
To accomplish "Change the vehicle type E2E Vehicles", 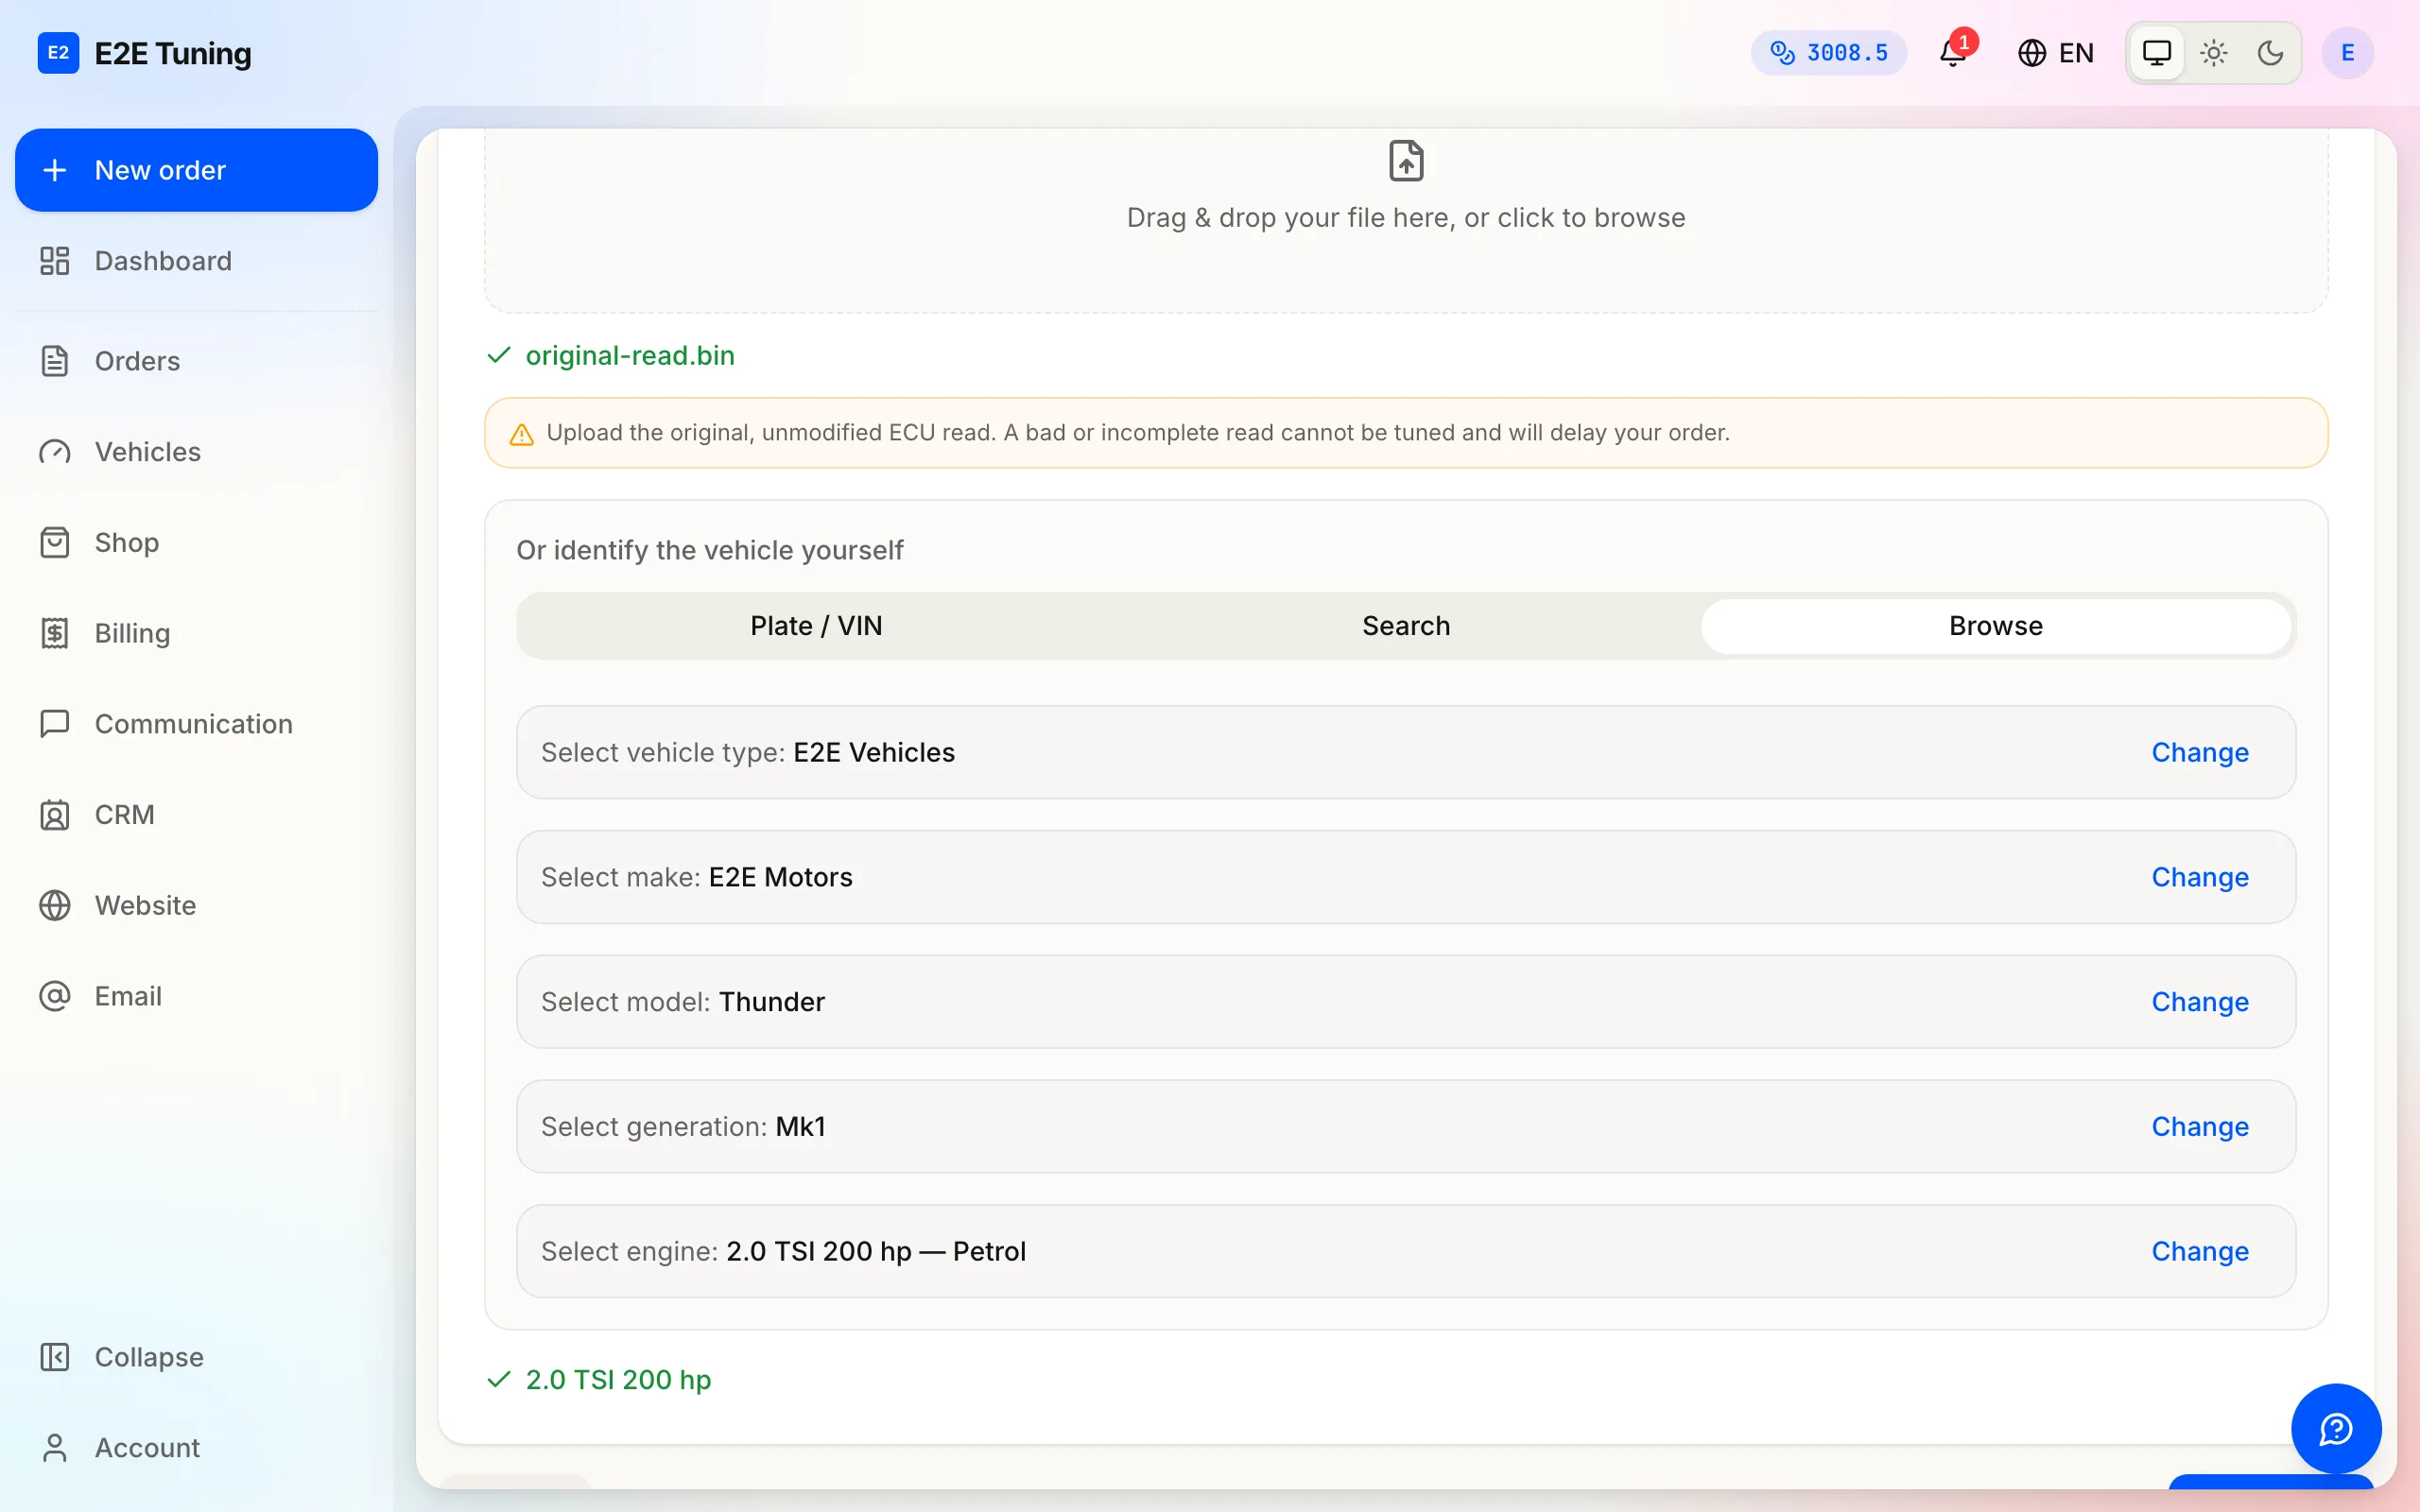I will [2199, 753].
